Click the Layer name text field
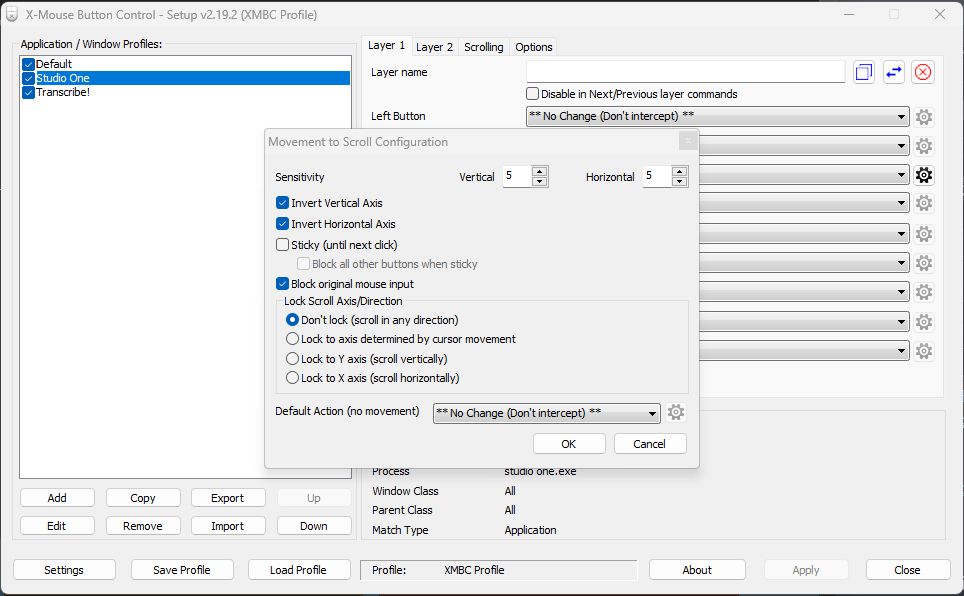Image resolution: width=964 pixels, height=596 pixels. [x=685, y=72]
